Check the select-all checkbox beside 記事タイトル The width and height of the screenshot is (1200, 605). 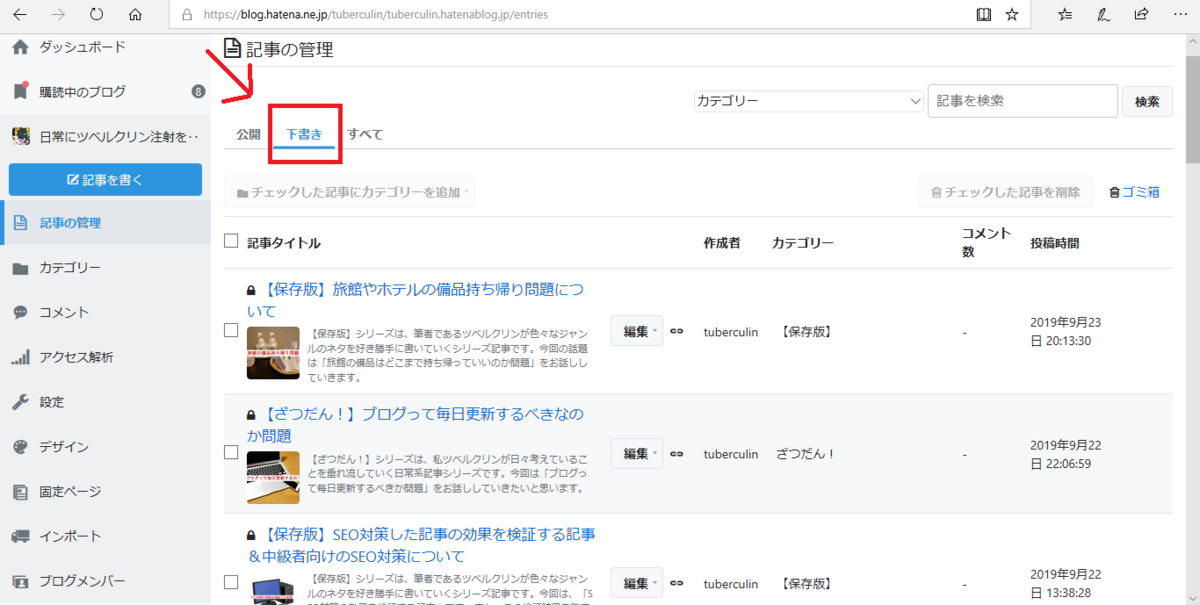pyautogui.click(x=229, y=242)
